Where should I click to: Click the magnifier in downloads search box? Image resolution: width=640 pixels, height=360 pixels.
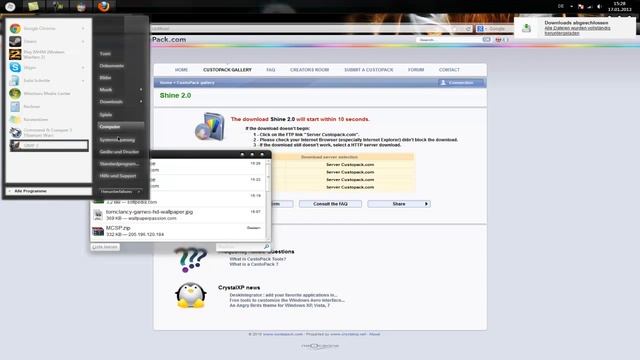(x=266, y=247)
